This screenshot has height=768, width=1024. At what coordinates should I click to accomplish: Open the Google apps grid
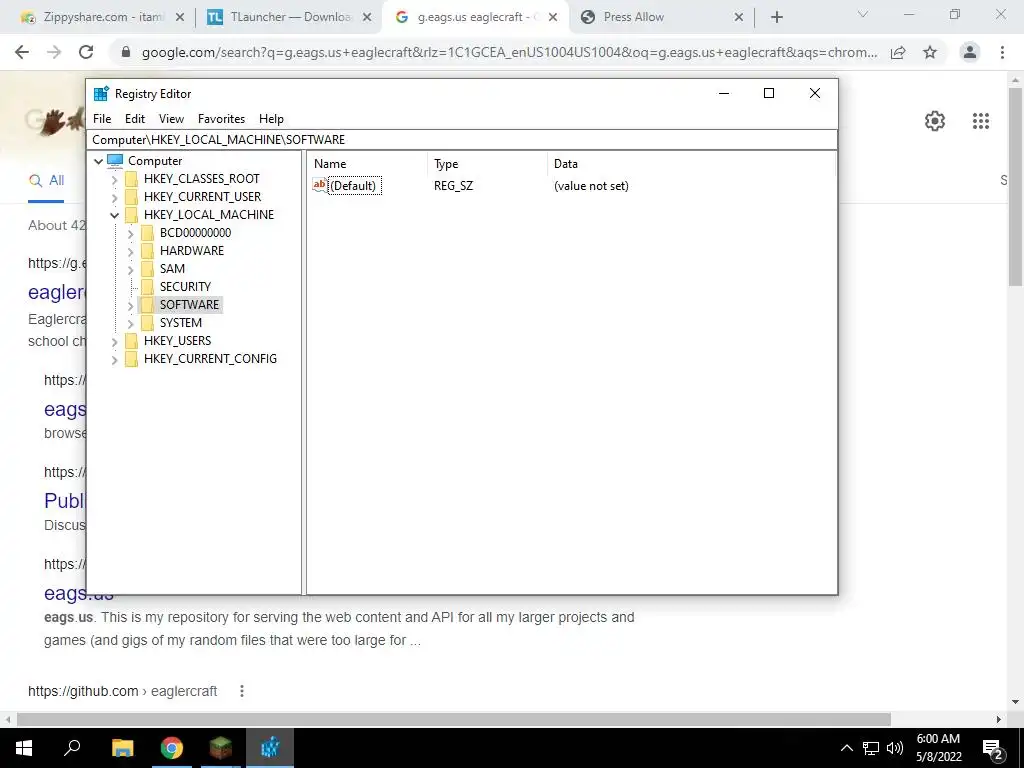tap(981, 121)
